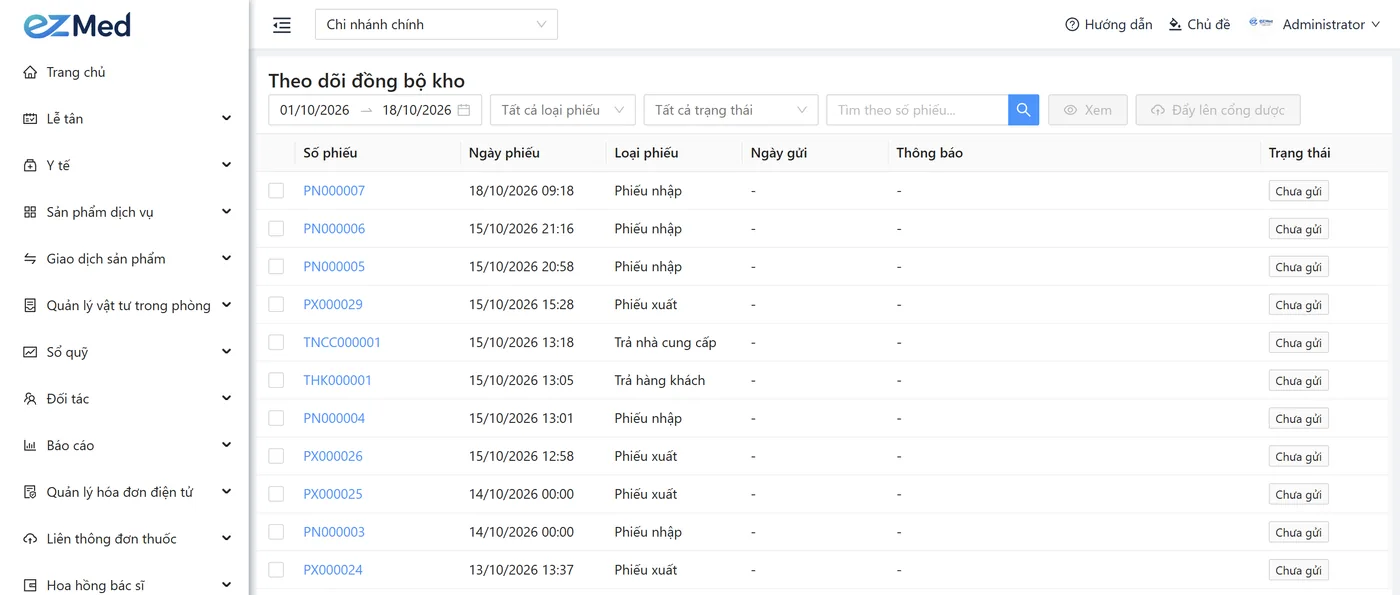The width and height of the screenshot is (1400, 595).
Task: Open the Chi nhánh chính branch dropdown
Action: [x=436, y=25]
